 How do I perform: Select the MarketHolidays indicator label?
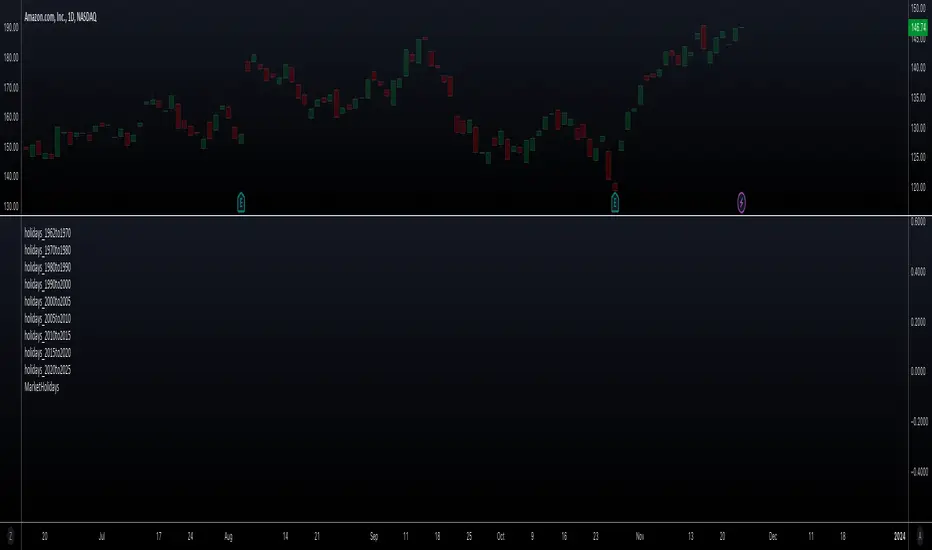point(42,387)
